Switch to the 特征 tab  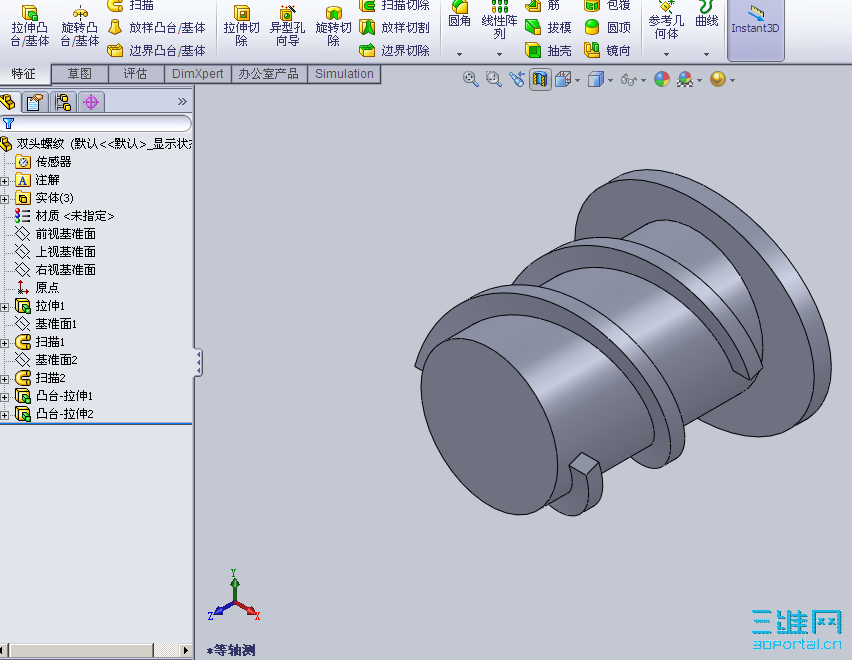[24, 74]
